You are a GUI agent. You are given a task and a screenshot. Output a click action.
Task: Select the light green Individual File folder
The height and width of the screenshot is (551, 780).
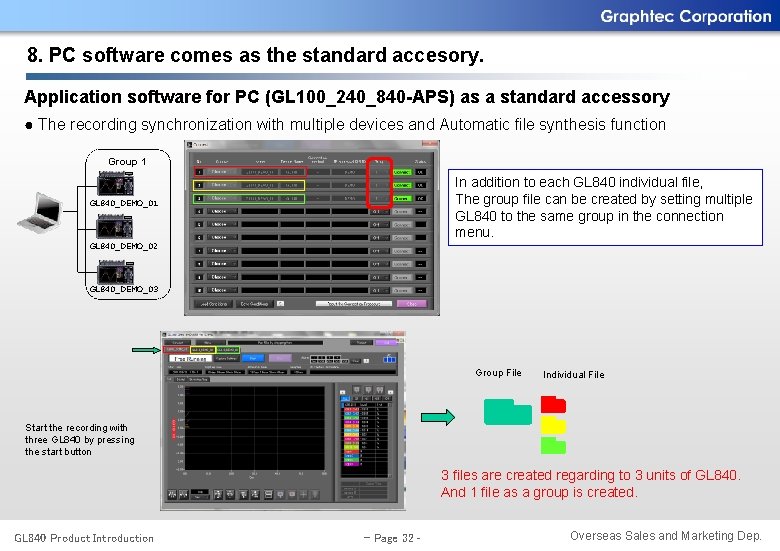pyautogui.click(x=553, y=445)
